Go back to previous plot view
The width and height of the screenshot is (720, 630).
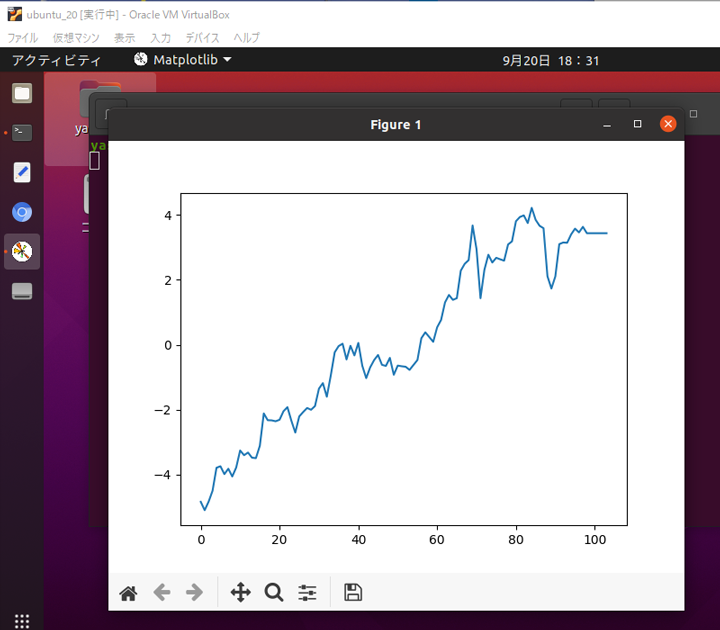[162, 592]
